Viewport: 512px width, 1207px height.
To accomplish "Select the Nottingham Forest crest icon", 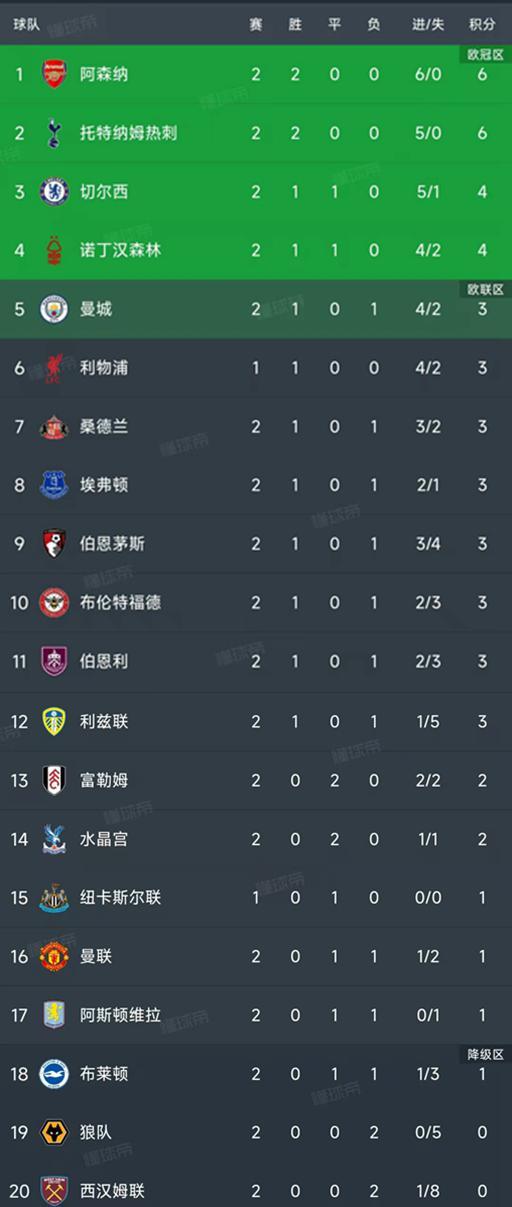I will point(54,250).
